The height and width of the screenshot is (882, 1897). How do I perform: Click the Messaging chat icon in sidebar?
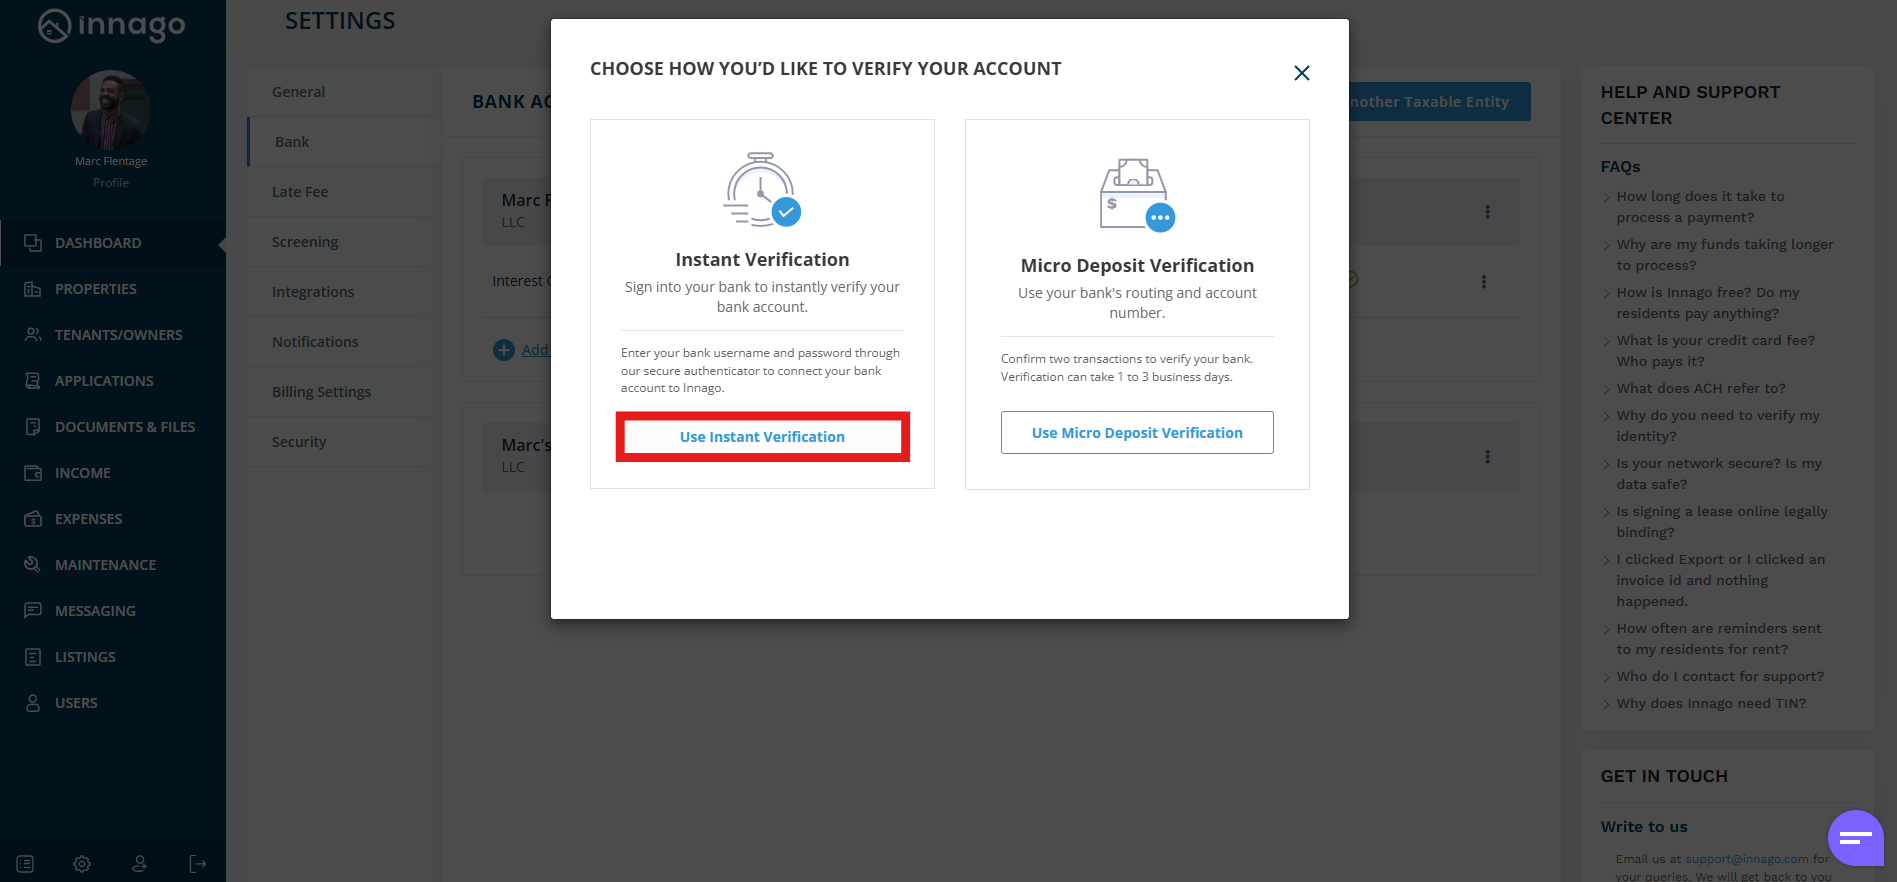click(x=33, y=611)
